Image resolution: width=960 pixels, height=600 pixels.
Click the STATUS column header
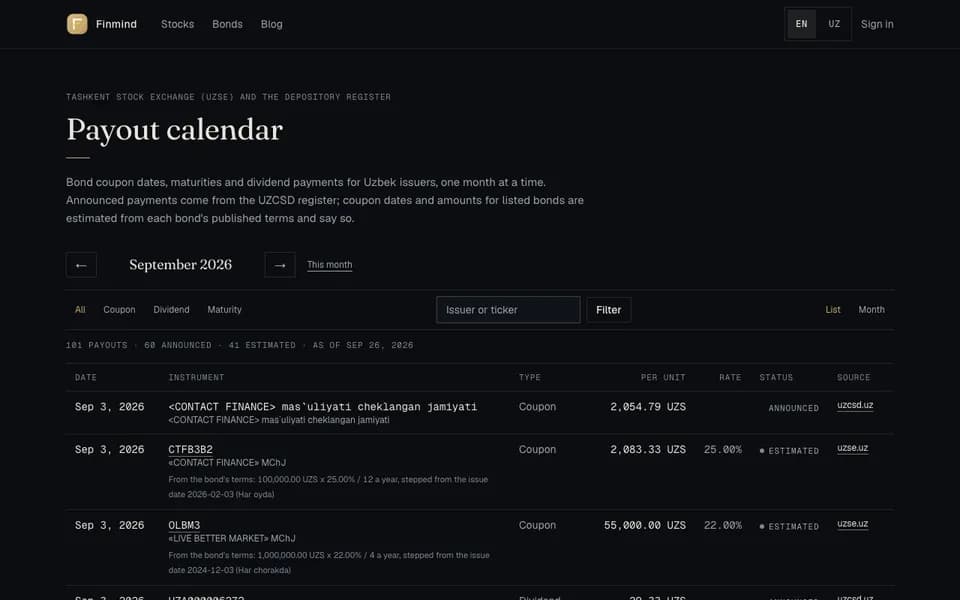pyautogui.click(x=776, y=377)
